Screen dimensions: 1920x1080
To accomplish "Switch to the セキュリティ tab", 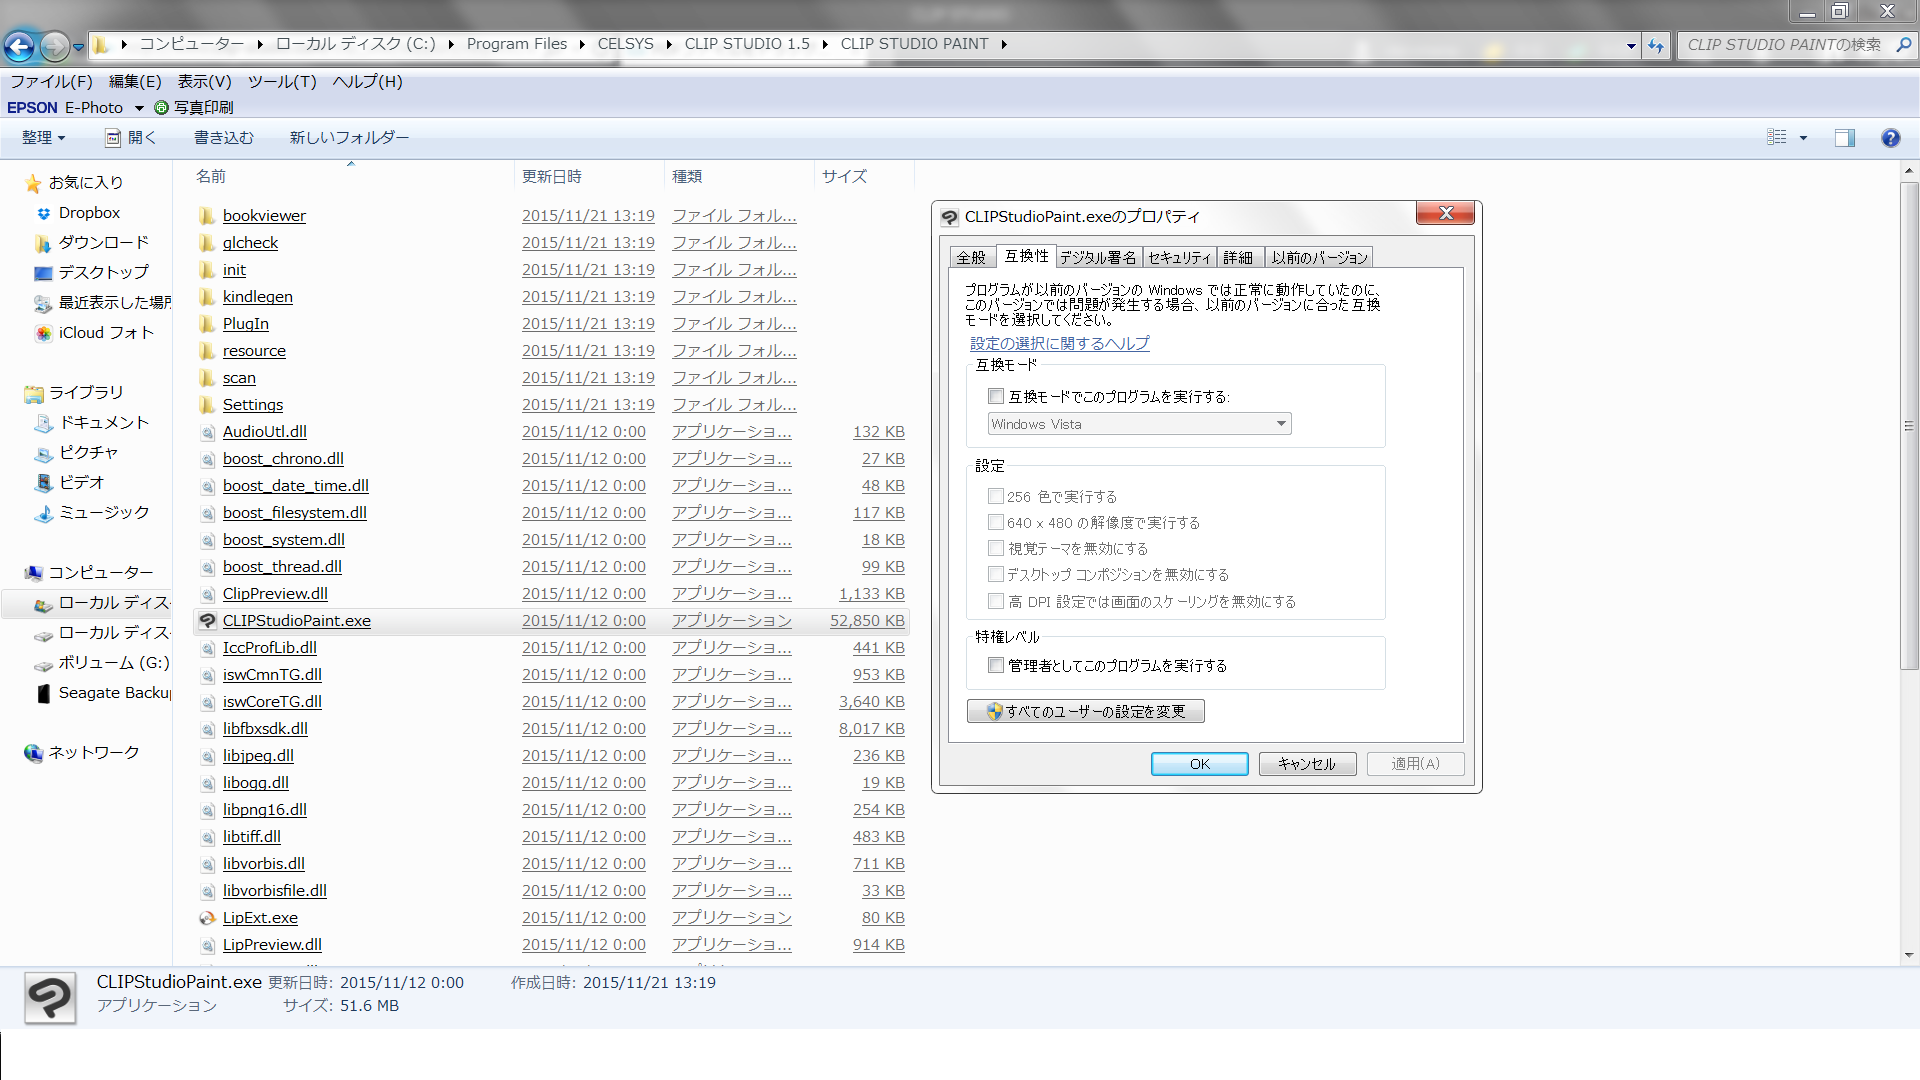I will [1179, 258].
